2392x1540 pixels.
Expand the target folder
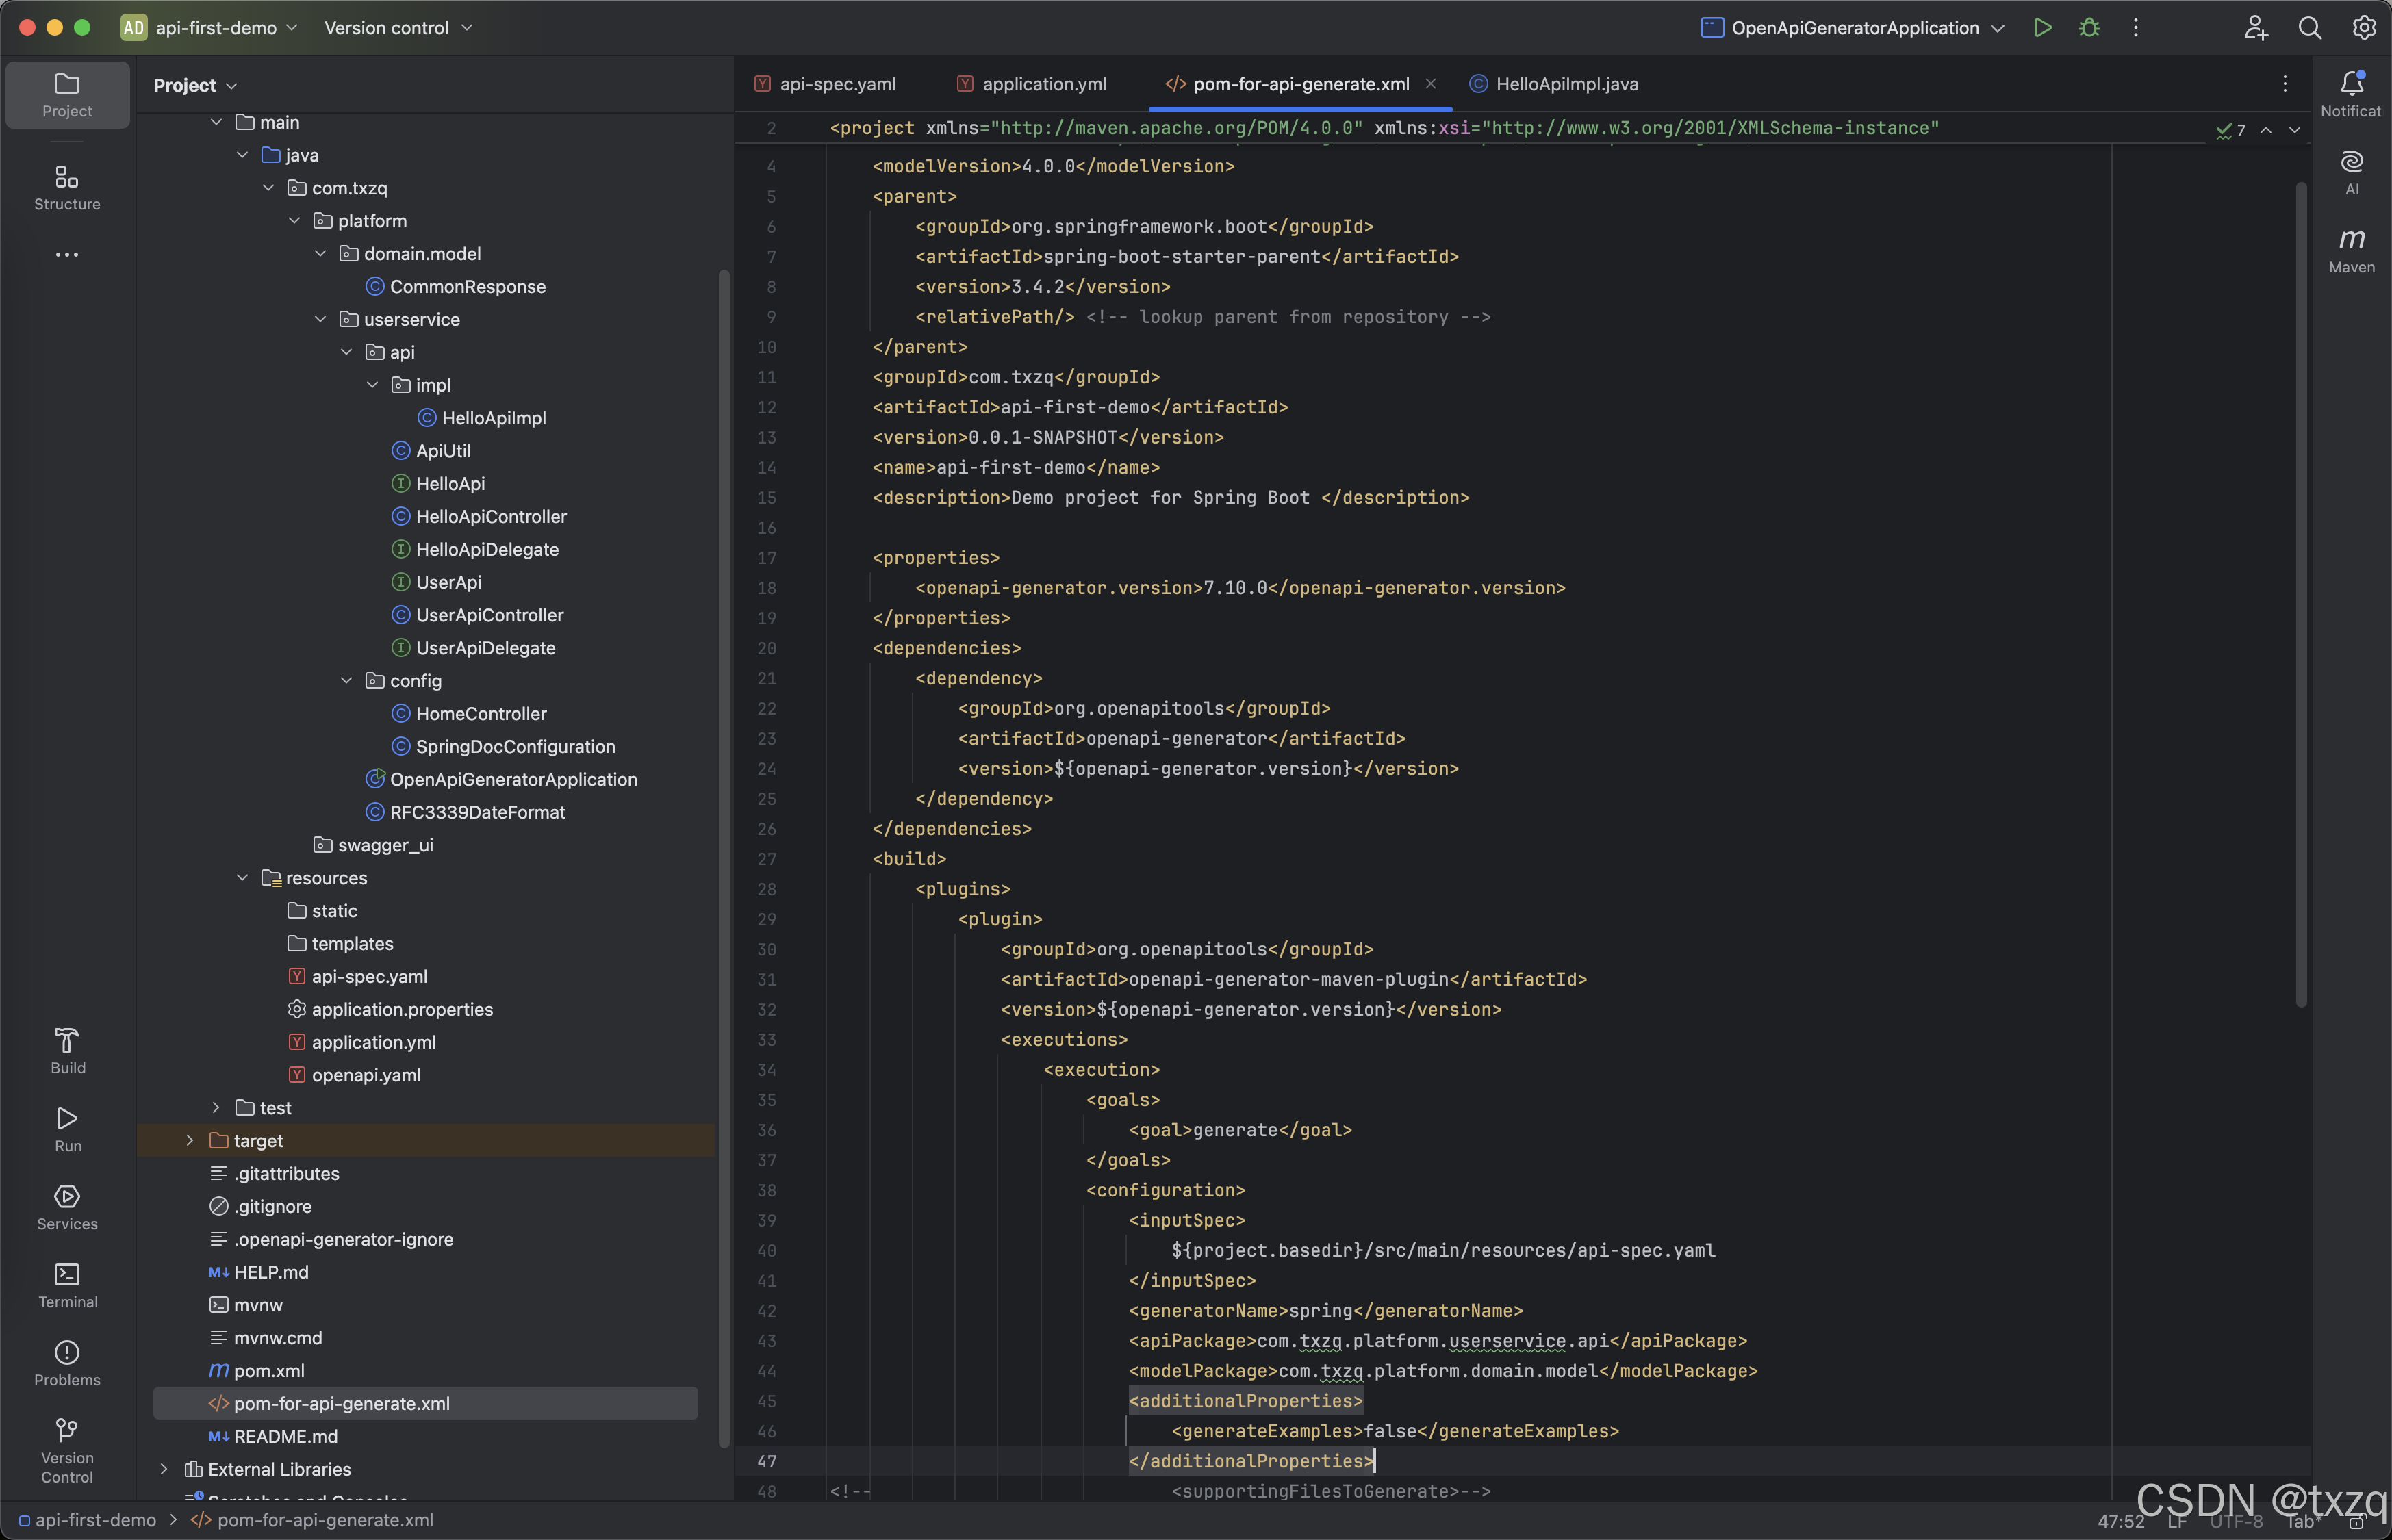click(x=190, y=1141)
